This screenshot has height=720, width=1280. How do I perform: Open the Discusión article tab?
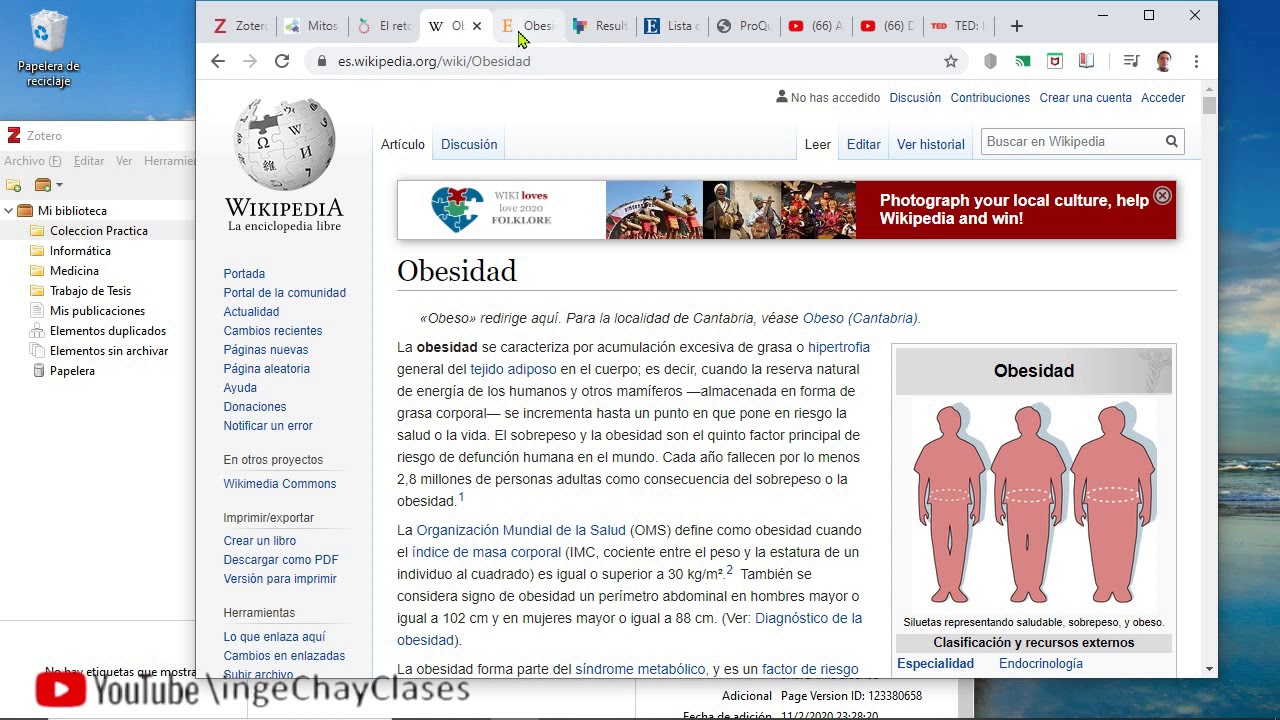coord(469,144)
